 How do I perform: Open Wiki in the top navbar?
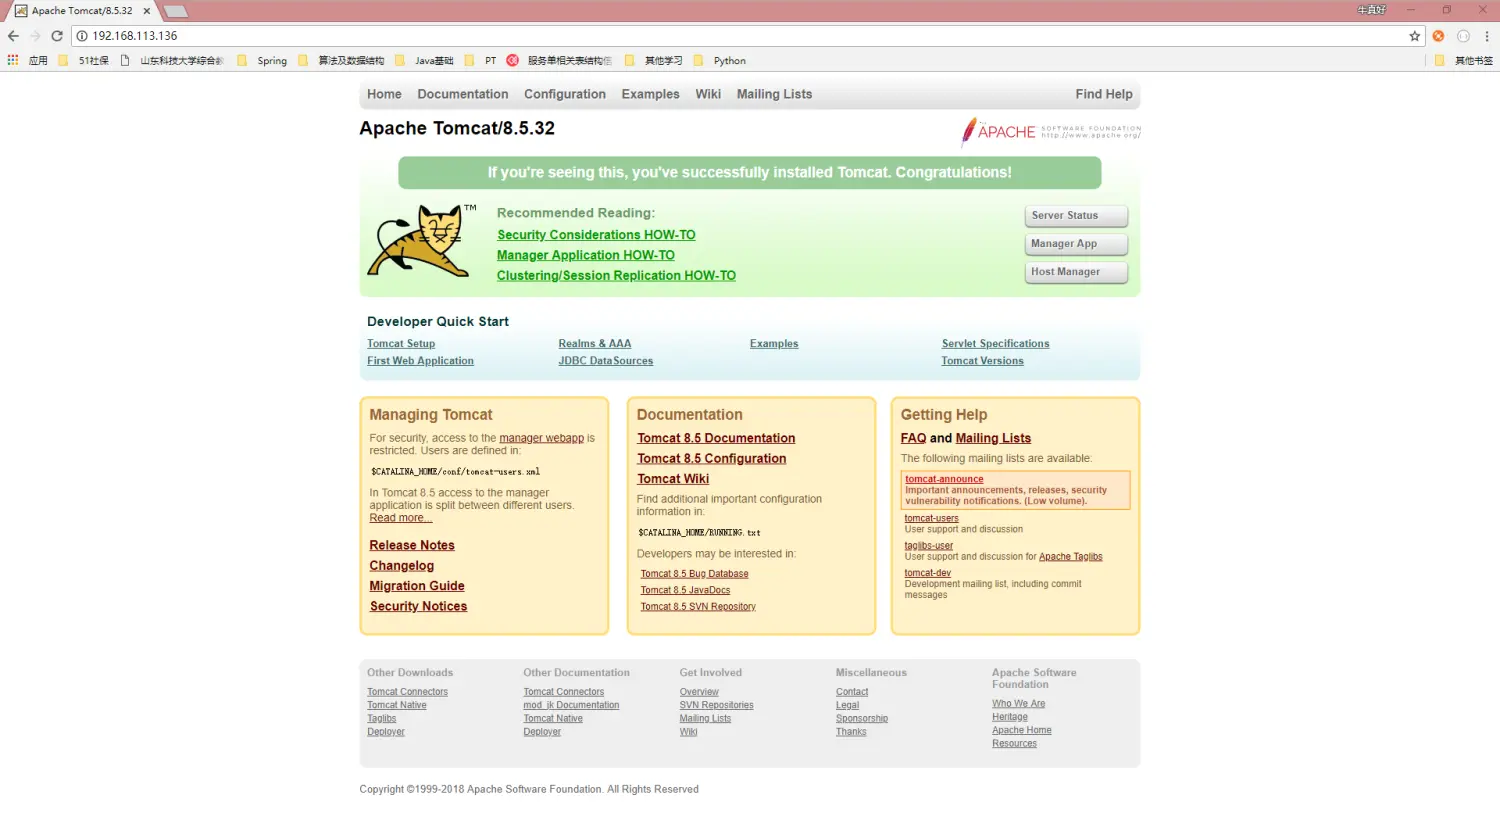708,94
